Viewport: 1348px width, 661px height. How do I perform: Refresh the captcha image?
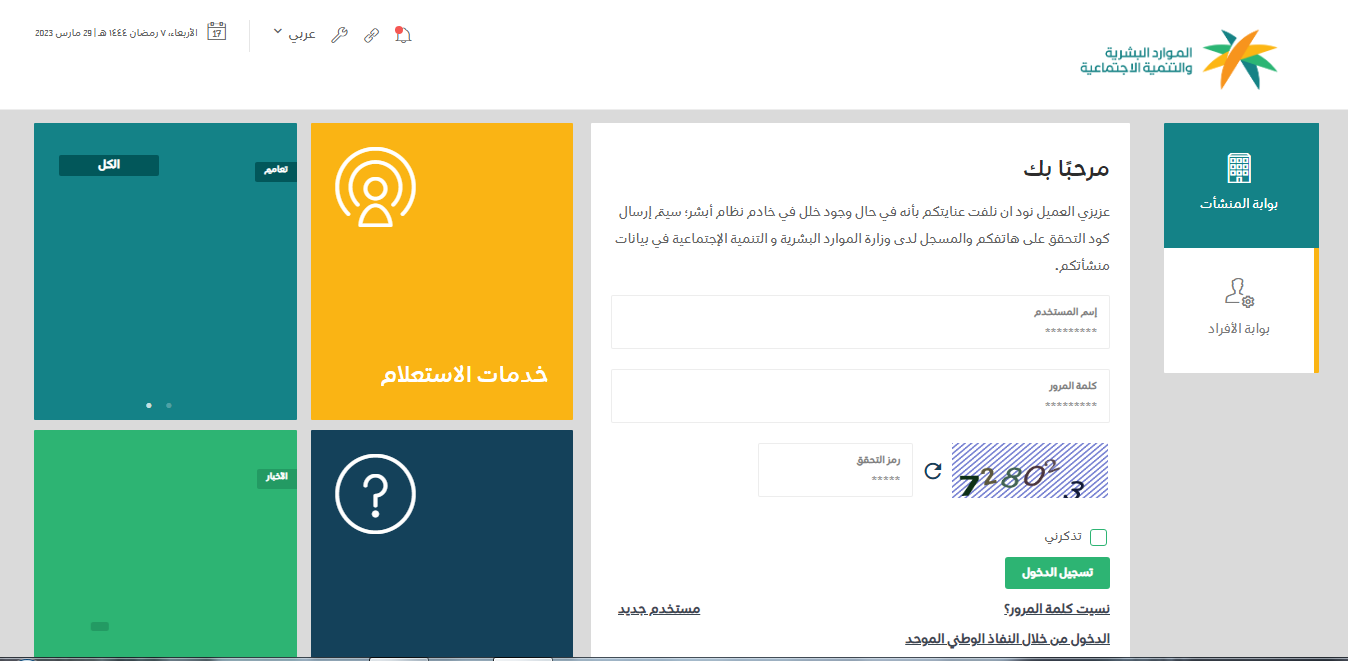click(x=933, y=471)
